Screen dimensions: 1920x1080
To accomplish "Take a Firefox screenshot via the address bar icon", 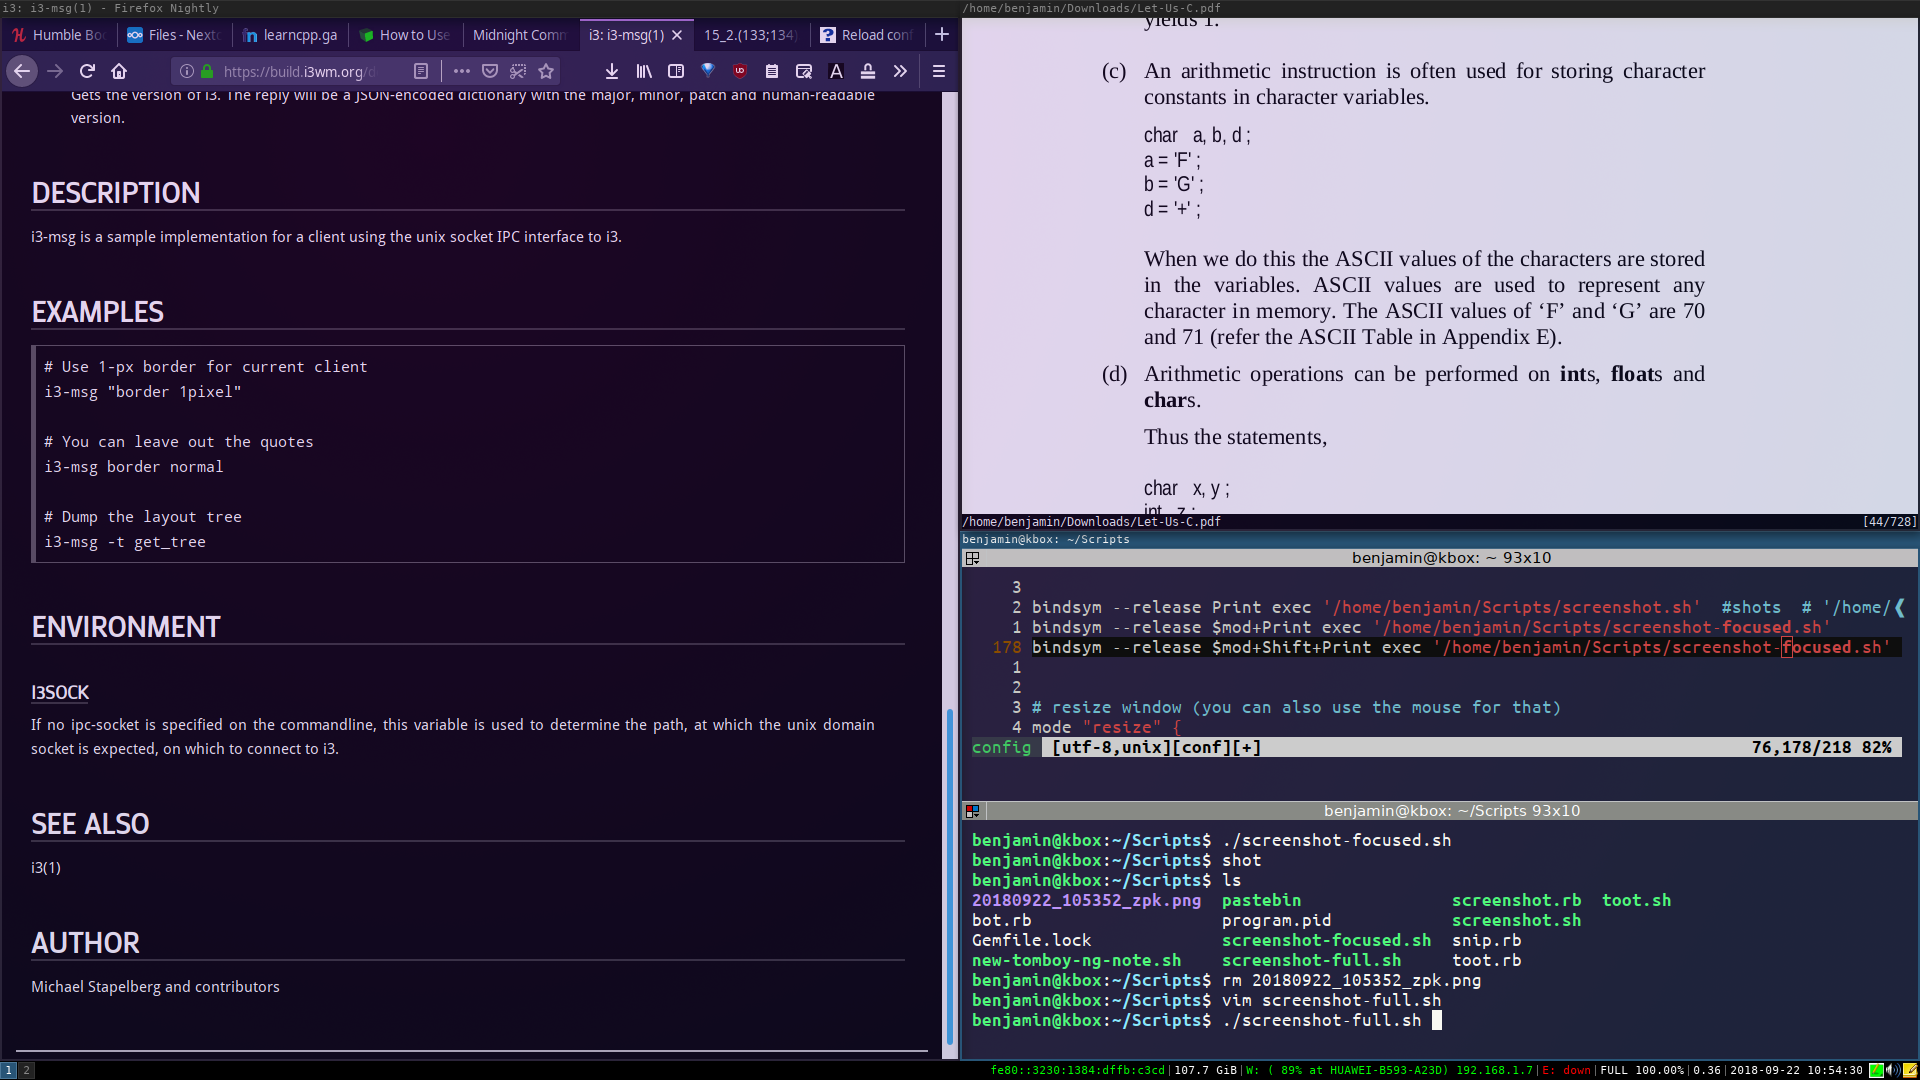I will tap(518, 71).
